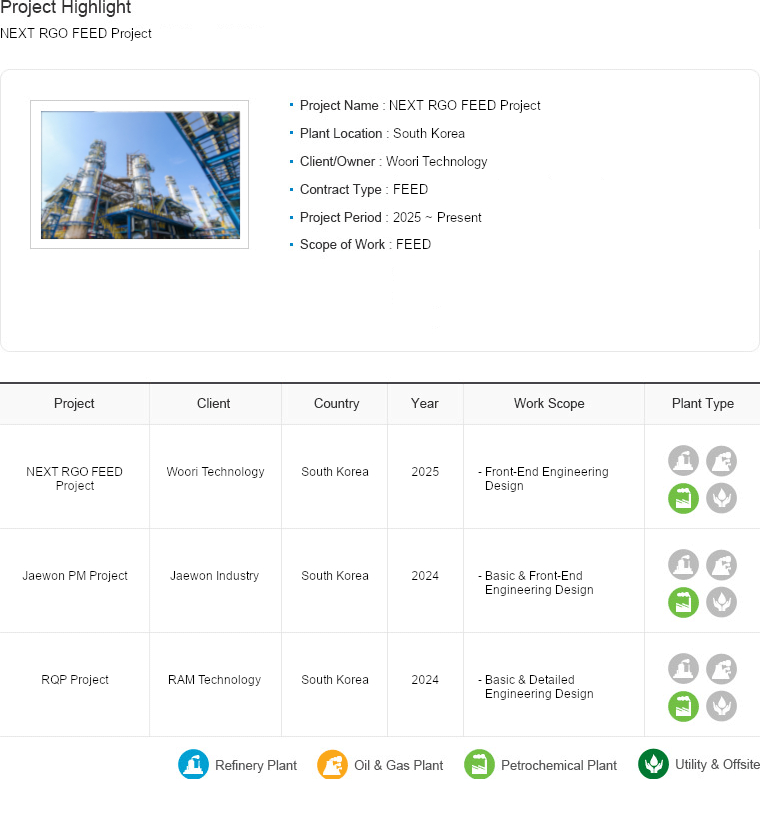Viewport: 760px width, 828px height.
Task: Select green petrochemical icon in NEXT RGO FEED row
Action: coord(683,498)
